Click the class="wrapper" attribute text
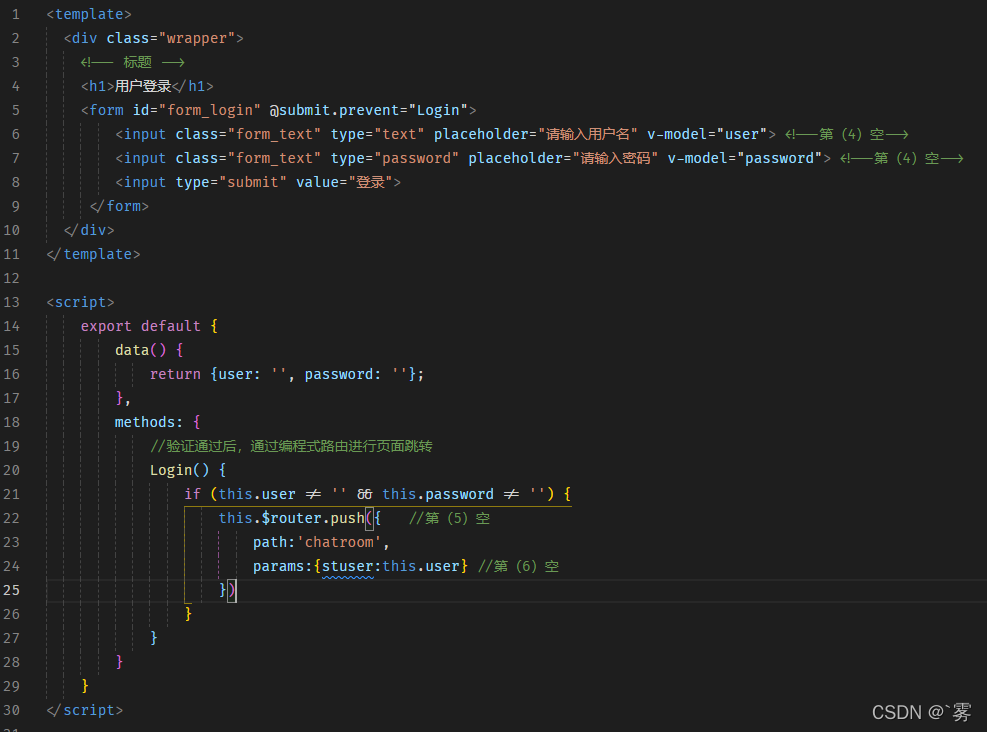Image resolution: width=987 pixels, height=732 pixels. pos(171,38)
